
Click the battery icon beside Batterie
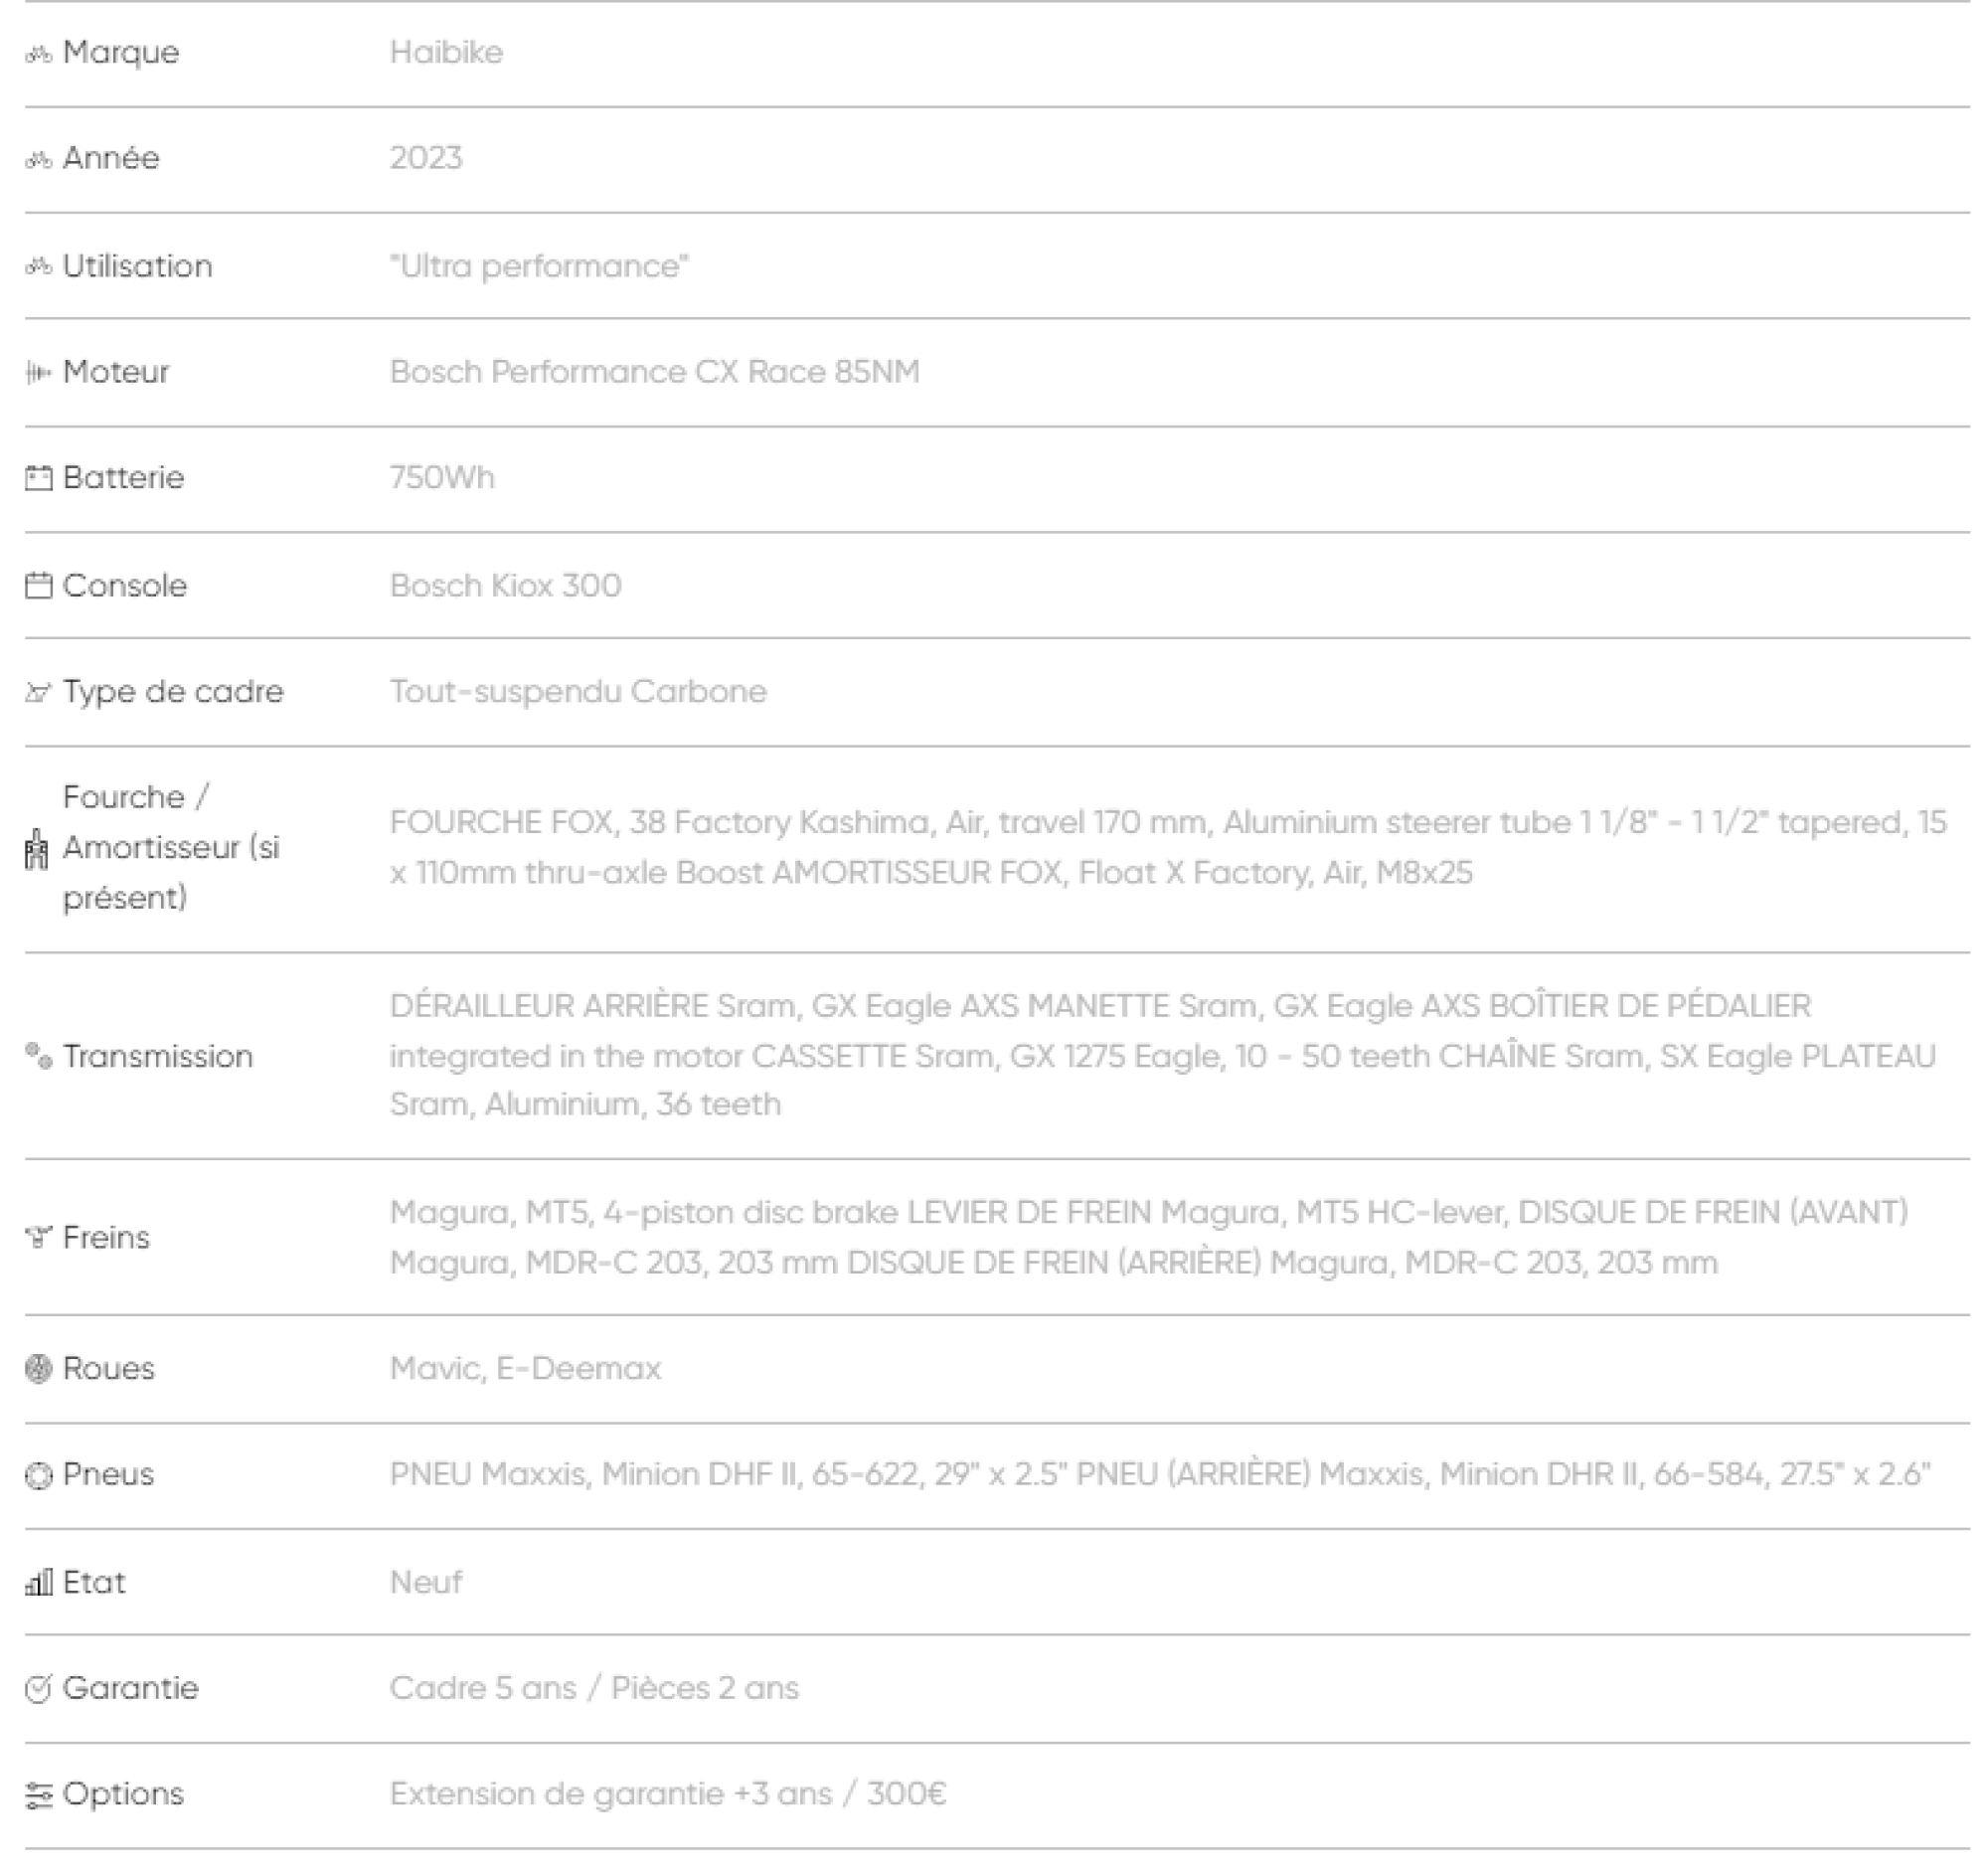pos(38,478)
